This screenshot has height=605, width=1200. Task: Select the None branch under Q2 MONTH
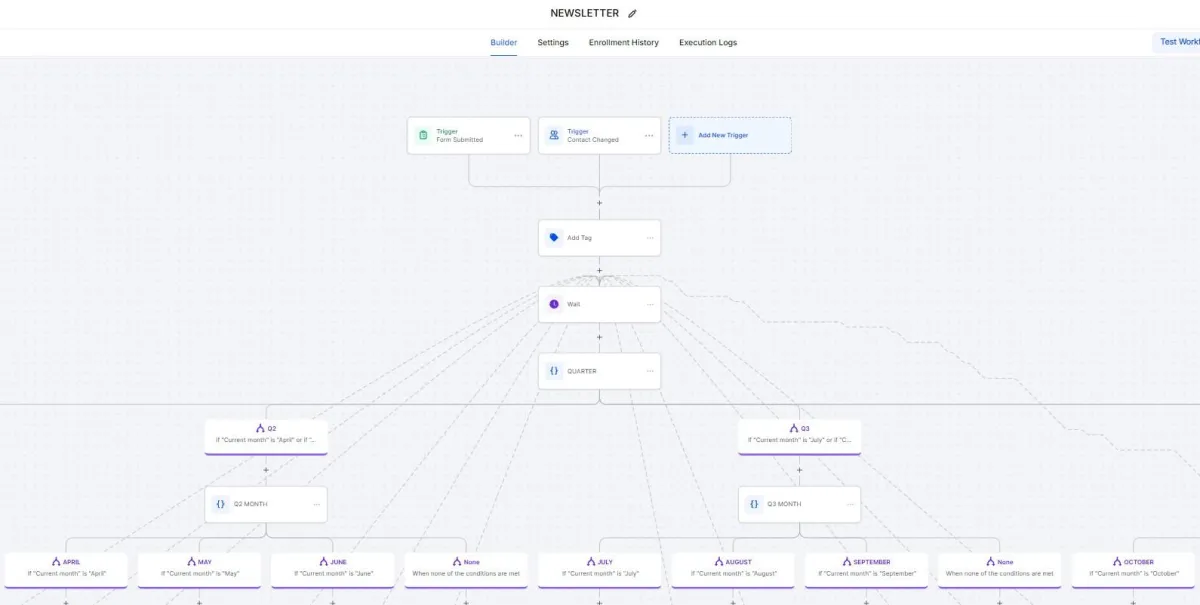[x=466, y=568]
